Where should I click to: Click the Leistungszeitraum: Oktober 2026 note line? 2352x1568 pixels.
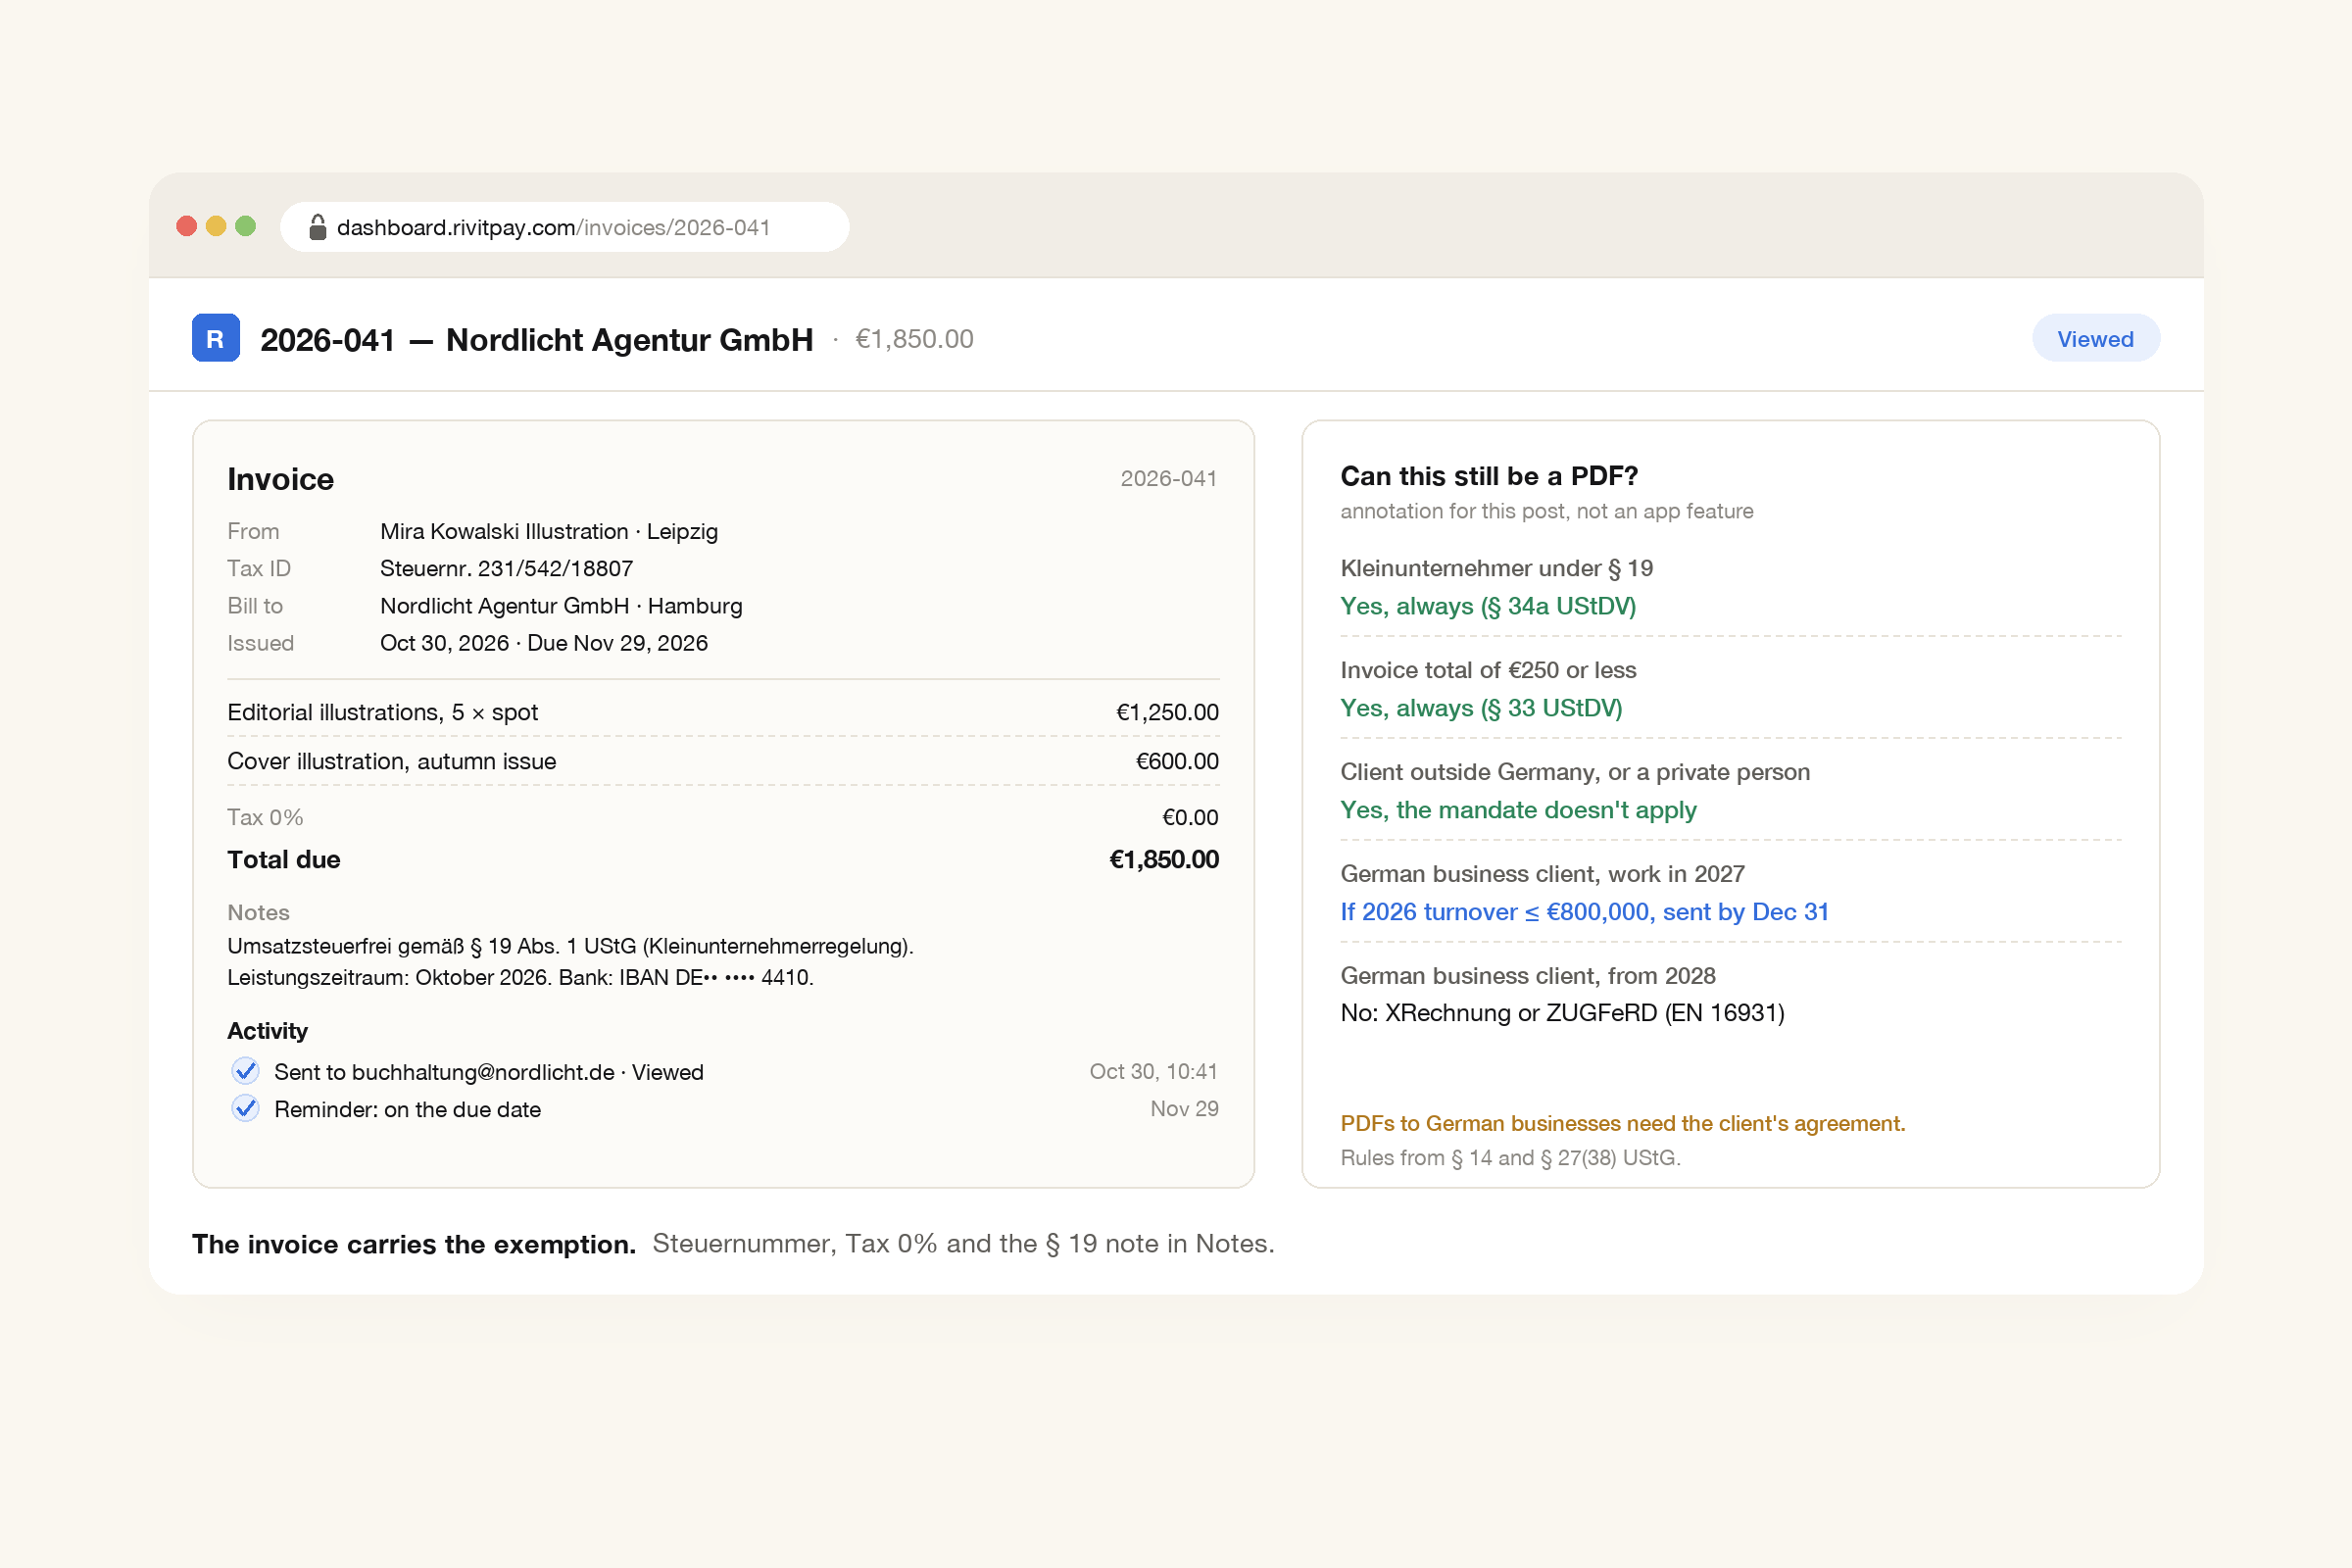point(520,977)
